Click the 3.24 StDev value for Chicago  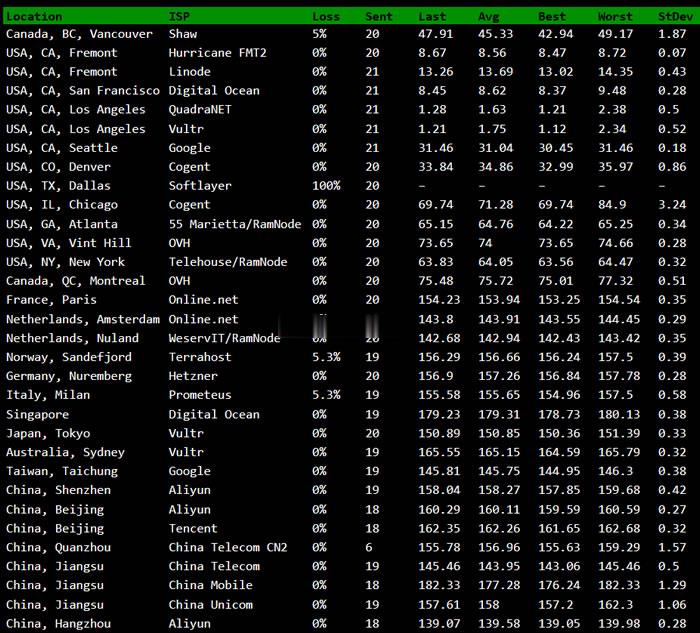672,204
